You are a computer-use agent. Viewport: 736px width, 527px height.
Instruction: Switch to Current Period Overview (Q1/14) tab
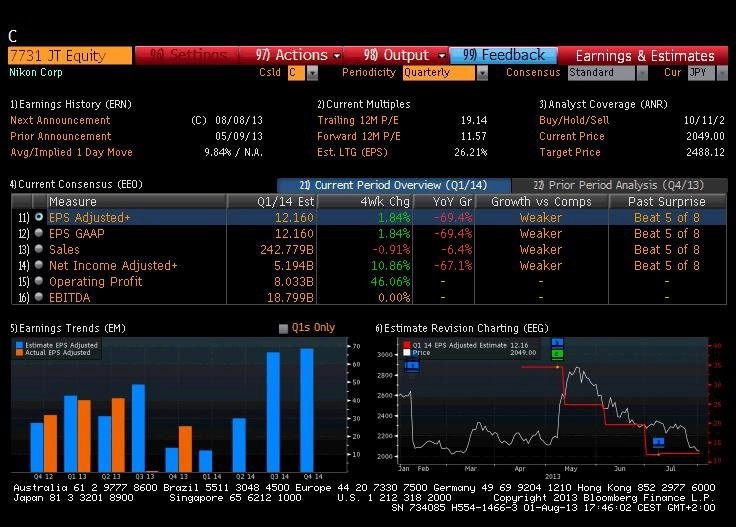pos(393,185)
